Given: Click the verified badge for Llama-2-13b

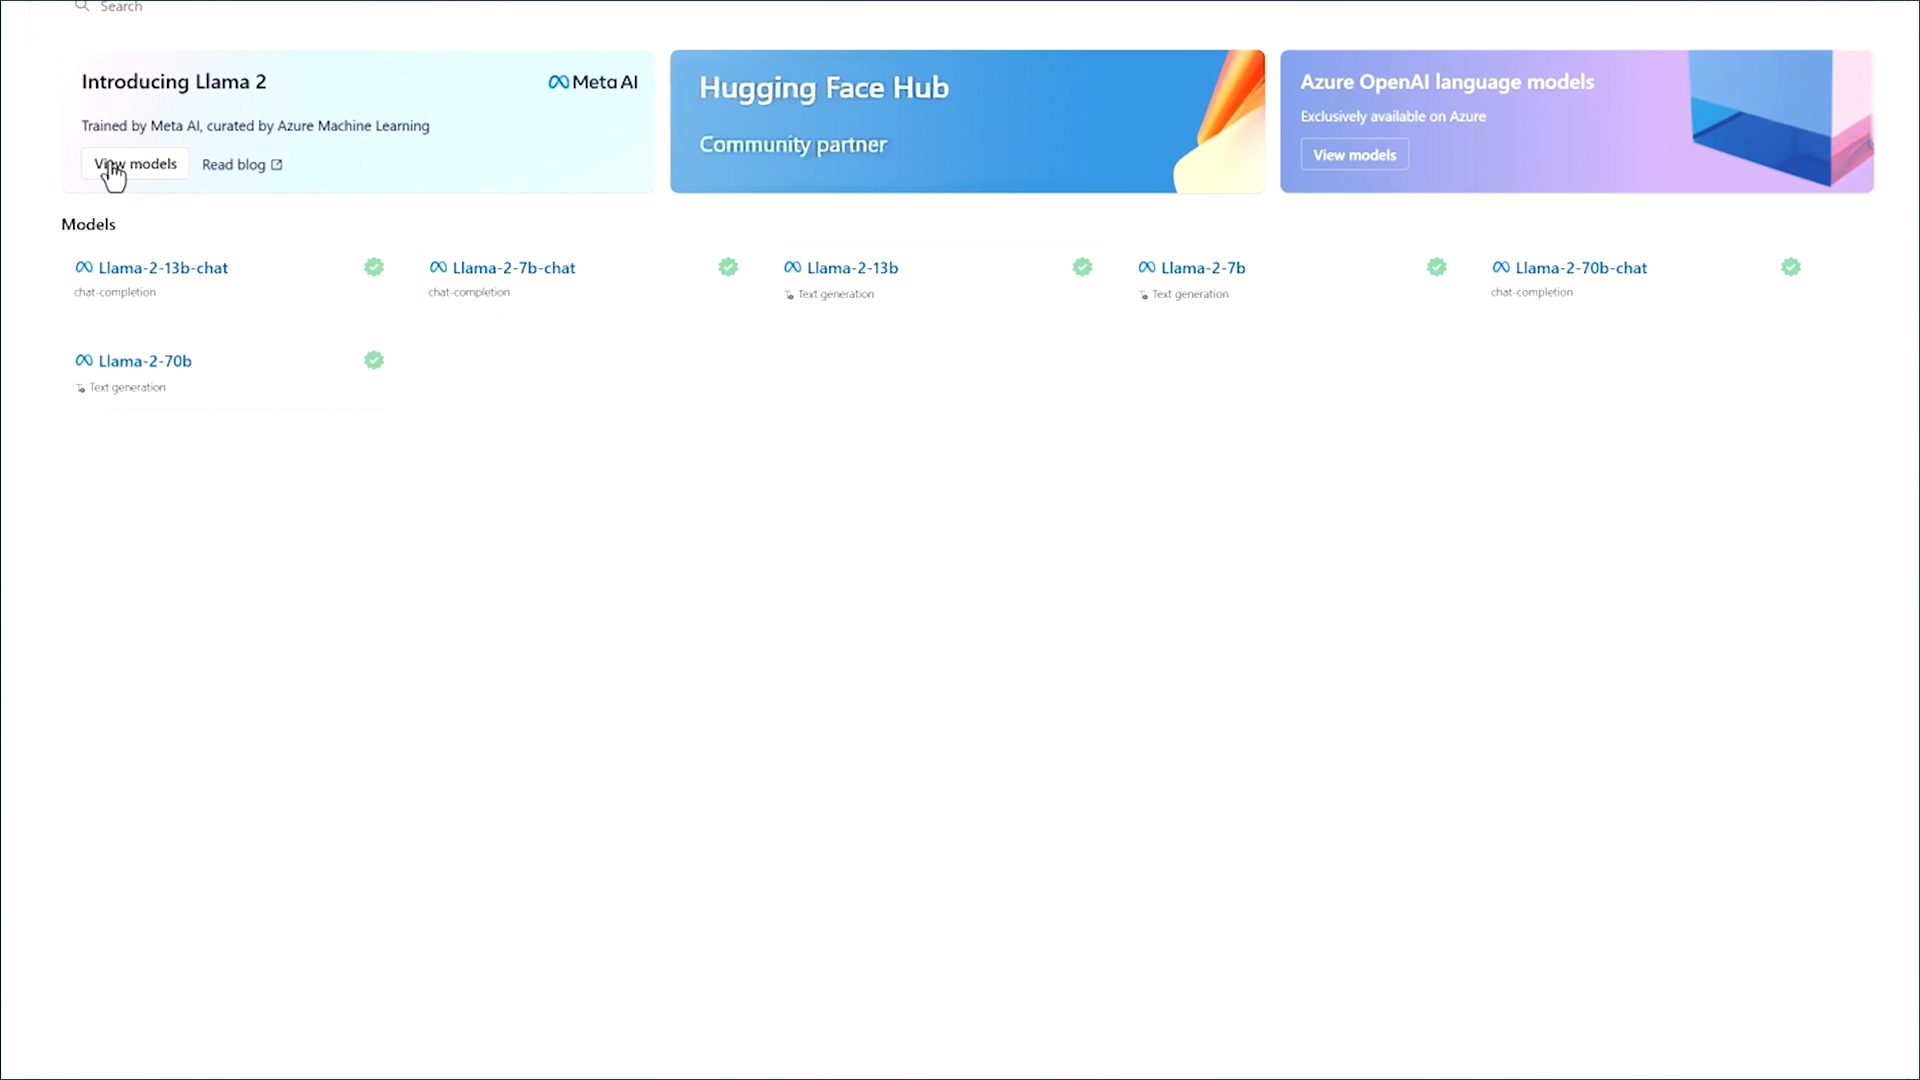Looking at the screenshot, I should 1082,267.
